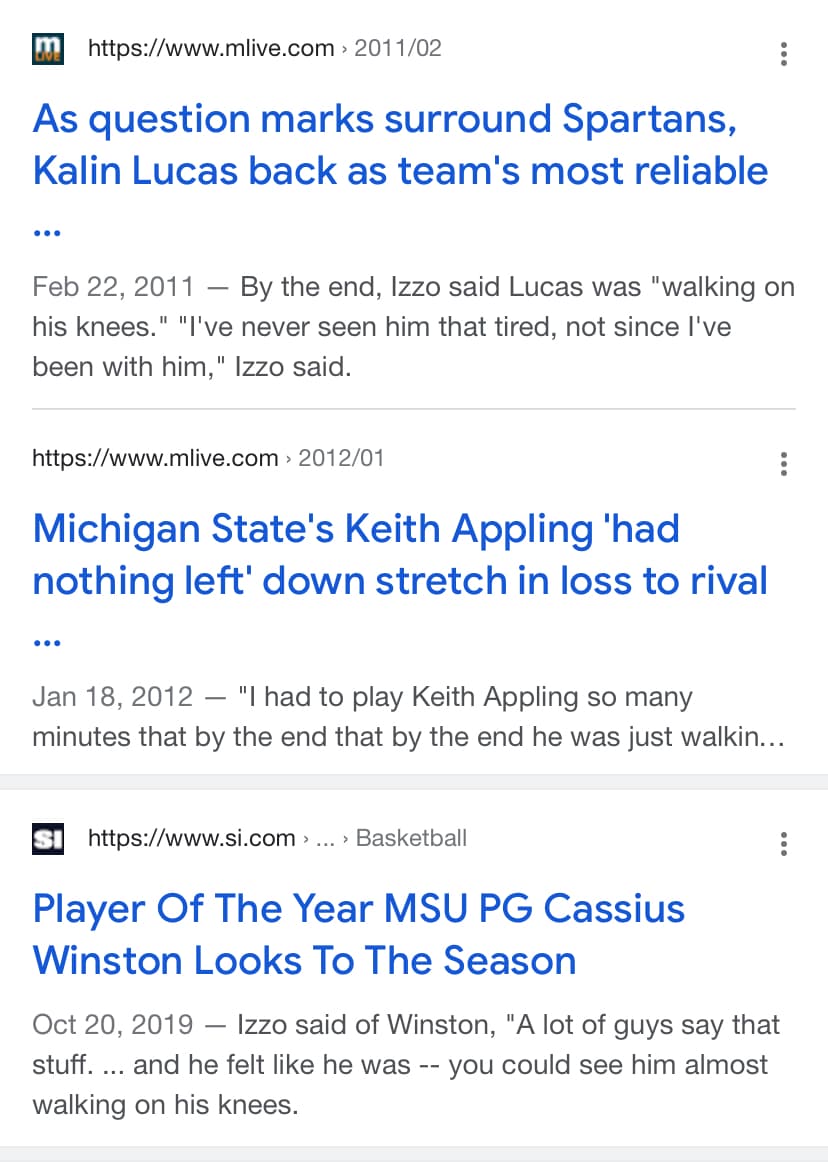Screen dimensions: 828x1162
Task: Tap the mlive favicon icon
Action: click(x=48, y=48)
